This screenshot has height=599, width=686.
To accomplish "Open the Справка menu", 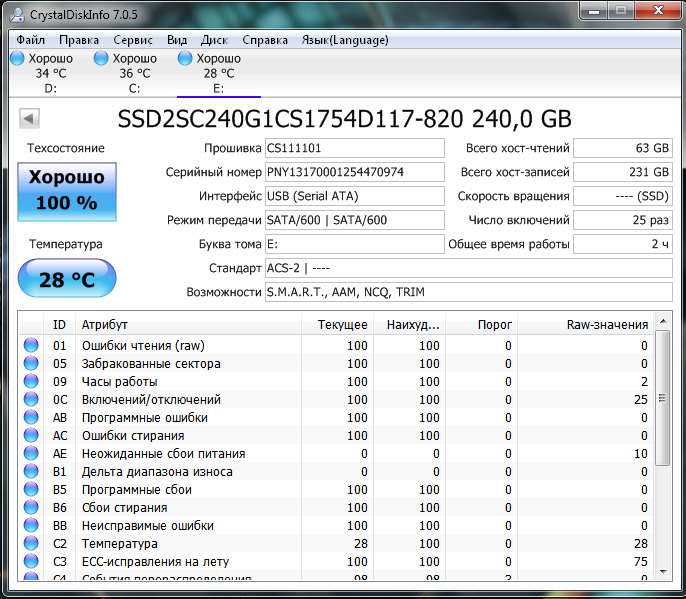I will [265, 40].
